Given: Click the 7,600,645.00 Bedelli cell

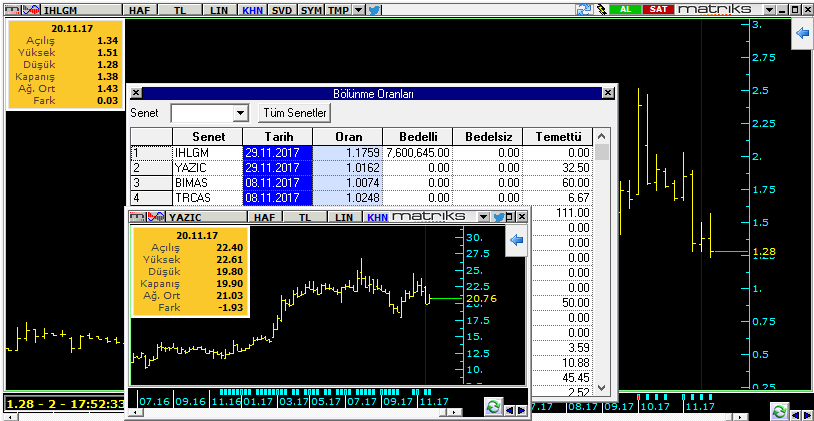Looking at the screenshot, I should [x=418, y=153].
